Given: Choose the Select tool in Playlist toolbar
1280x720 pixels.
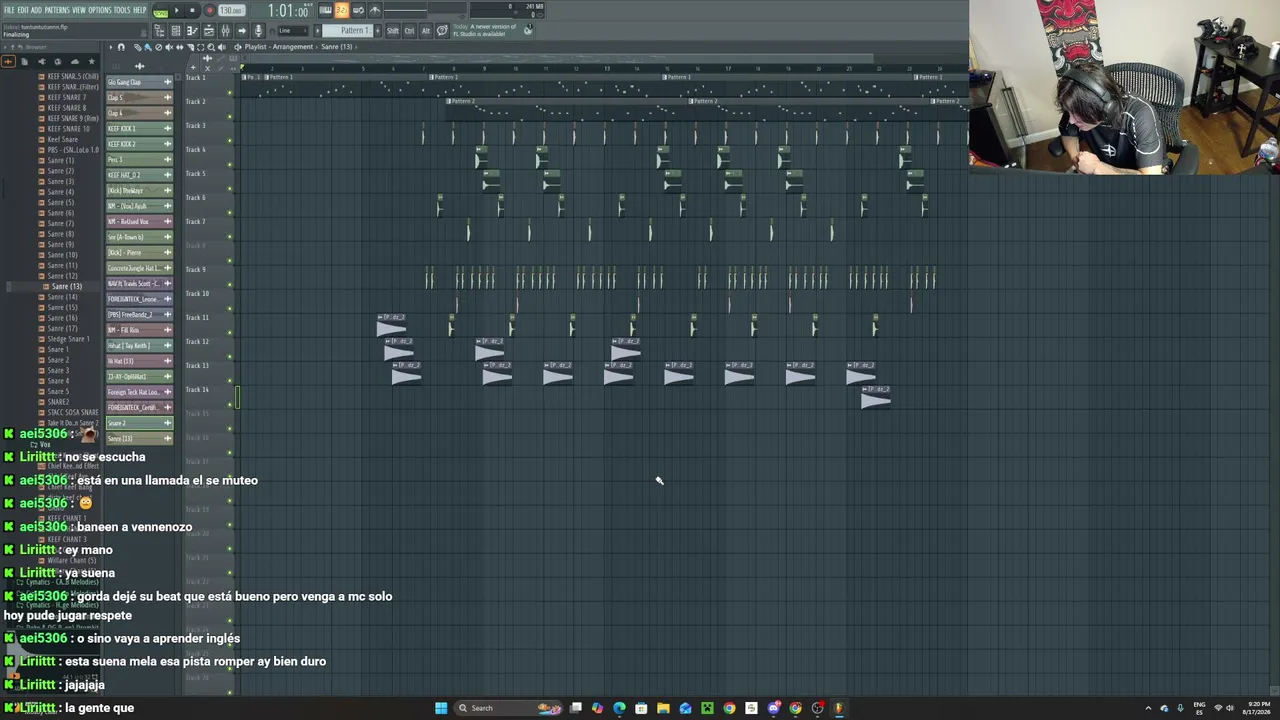Looking at the screenshot, I should click(x=200, y=47).
